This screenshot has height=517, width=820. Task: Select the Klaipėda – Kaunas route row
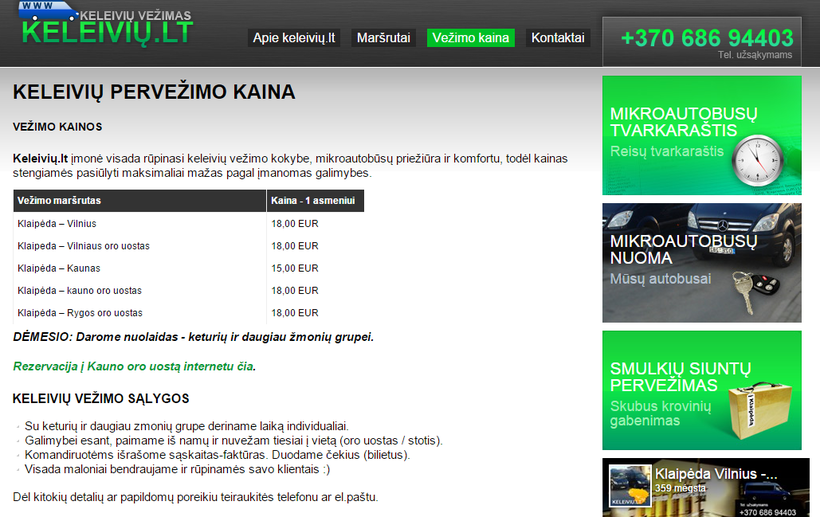[188, 268]
